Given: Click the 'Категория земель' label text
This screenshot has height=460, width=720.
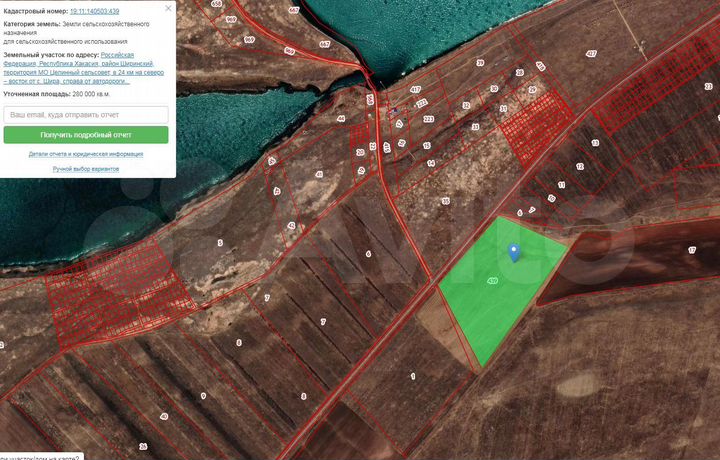Looking at the screenshot, I should click(32, 24).
